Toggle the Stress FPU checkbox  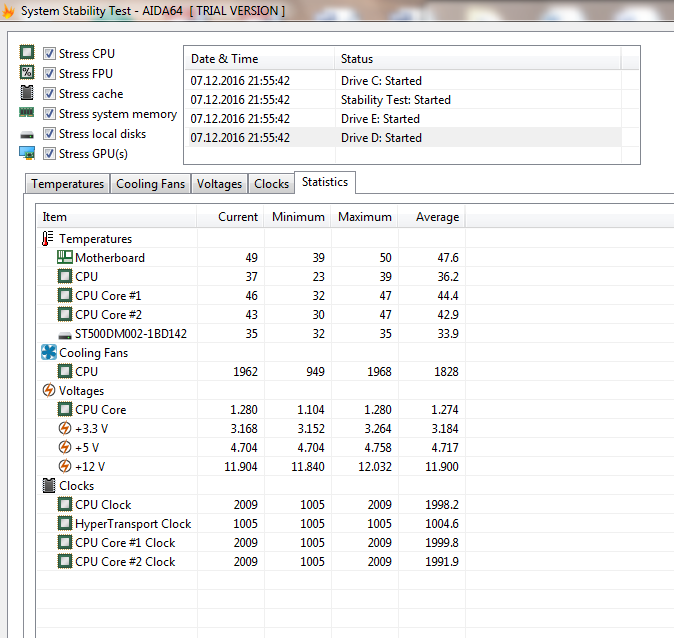(x=49, y=73)
